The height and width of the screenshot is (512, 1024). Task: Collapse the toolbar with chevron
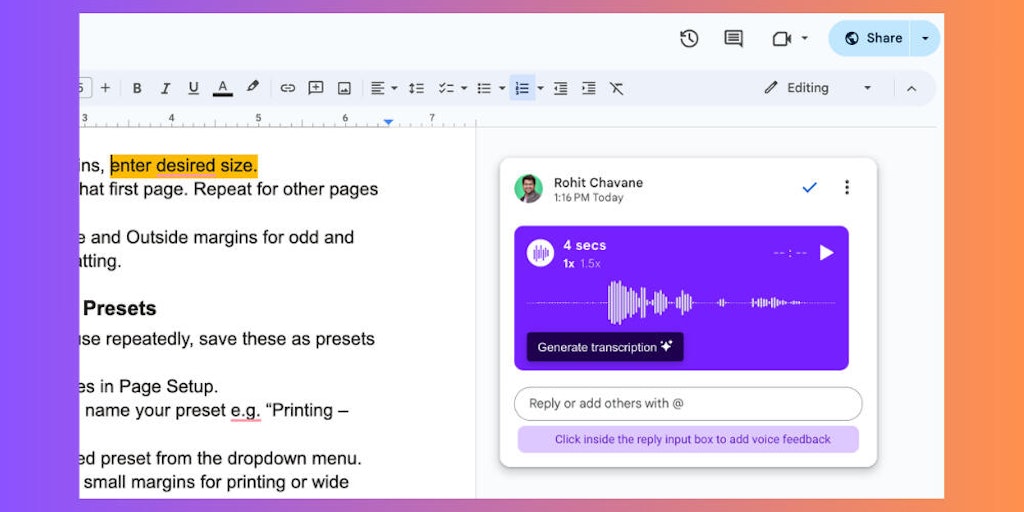click(912, 88)
